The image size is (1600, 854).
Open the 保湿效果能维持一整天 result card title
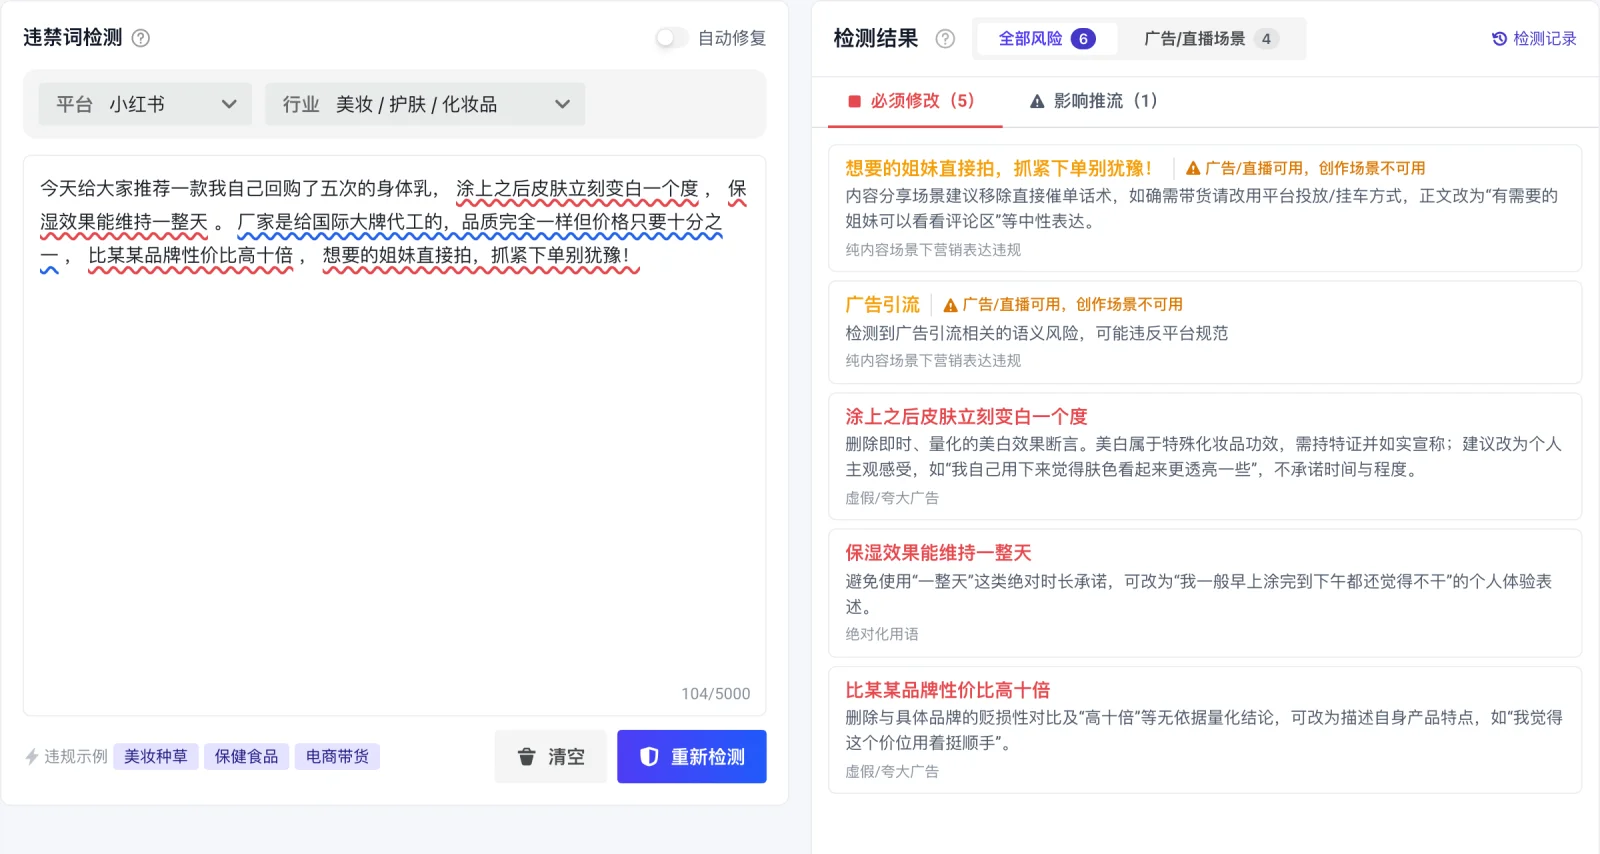938,553
